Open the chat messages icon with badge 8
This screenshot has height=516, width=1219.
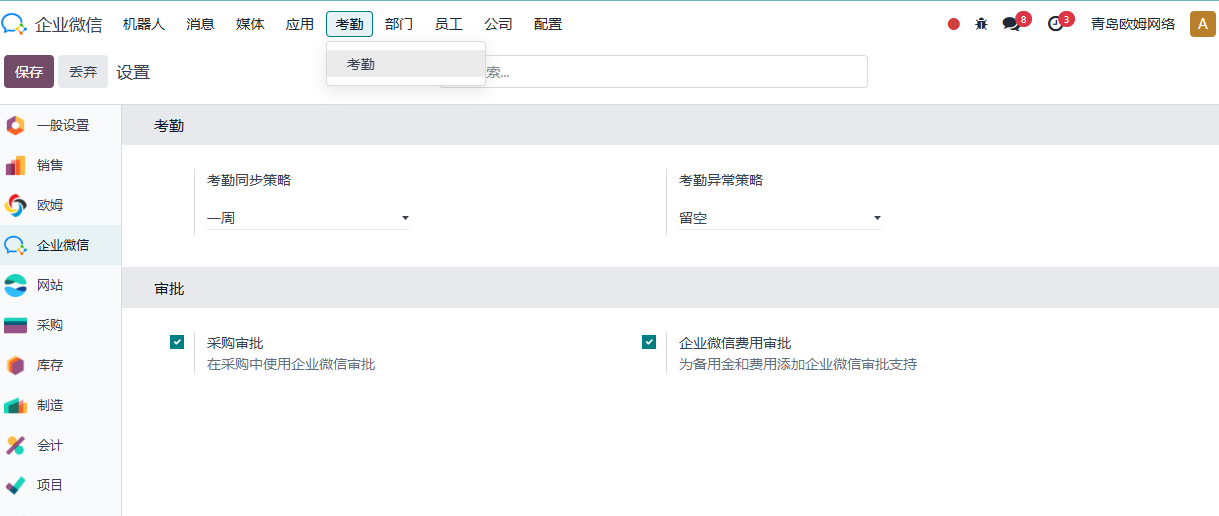point(1011,24)
